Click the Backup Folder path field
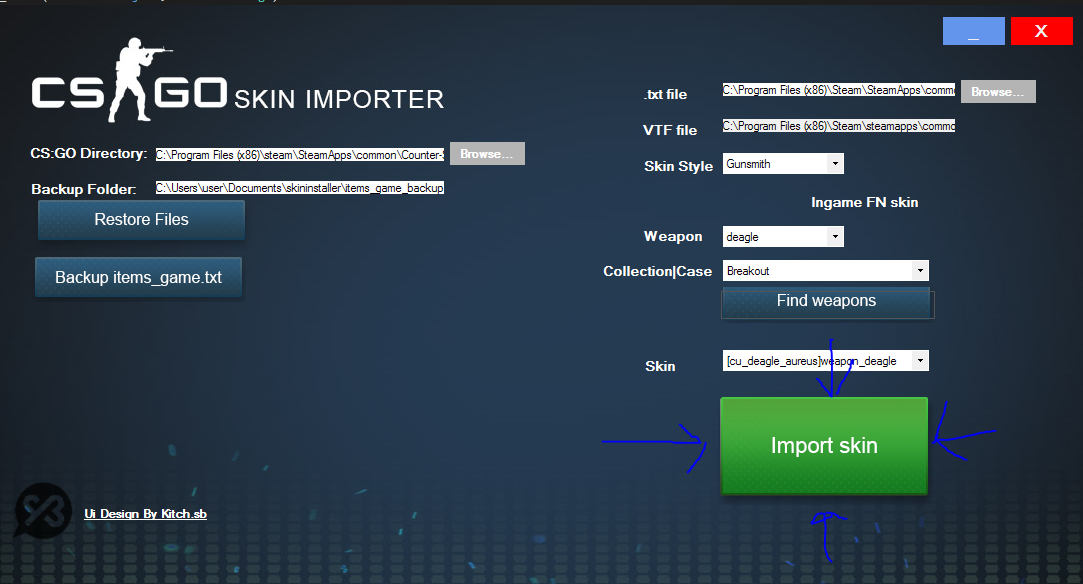 (300, 188)
